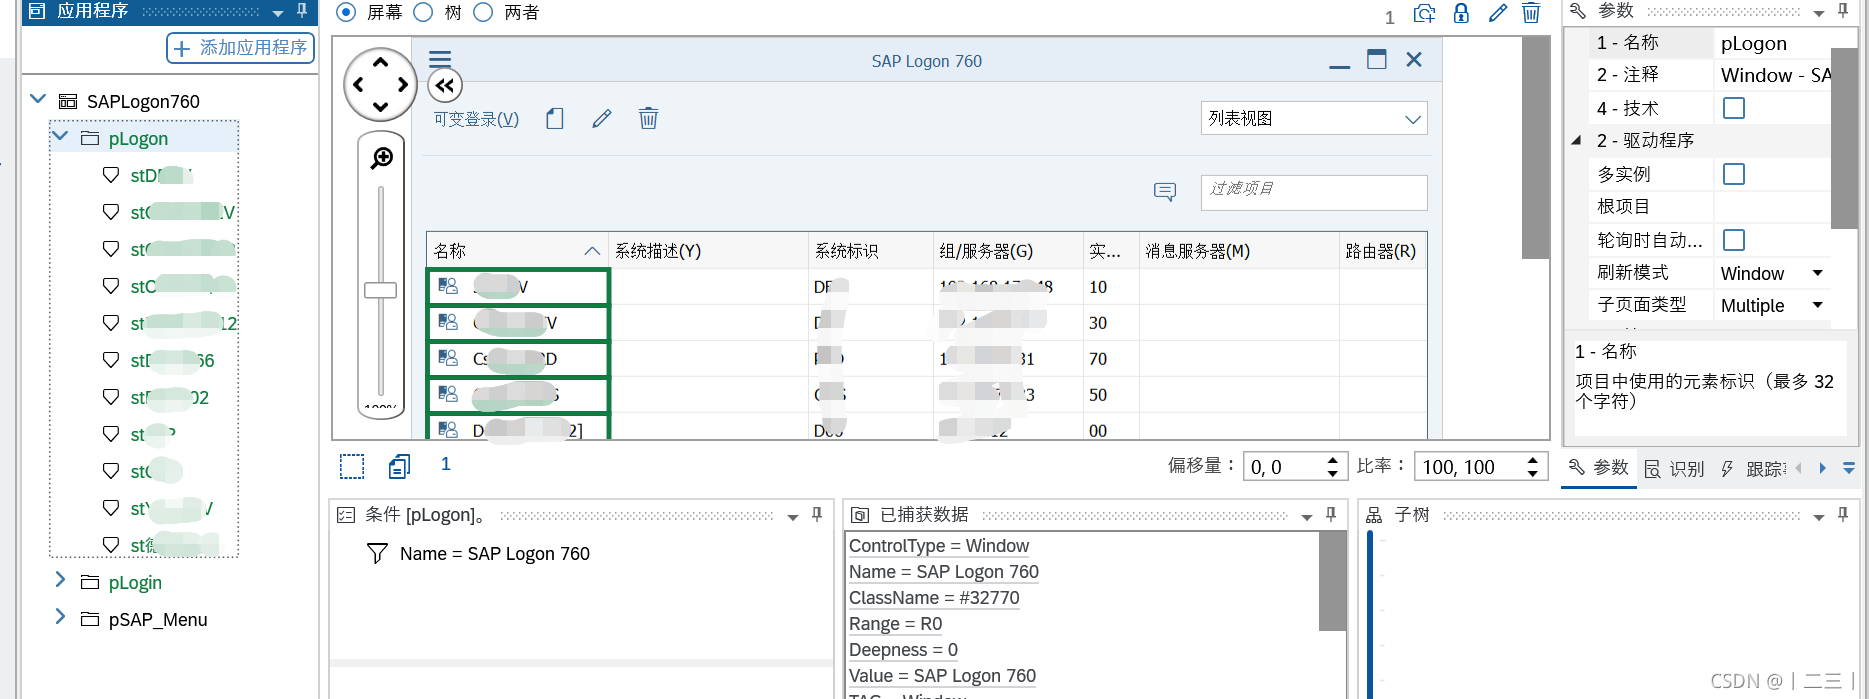
Task: Click the trash icon in SAP Logon toolbar
Action: (648, 119)
